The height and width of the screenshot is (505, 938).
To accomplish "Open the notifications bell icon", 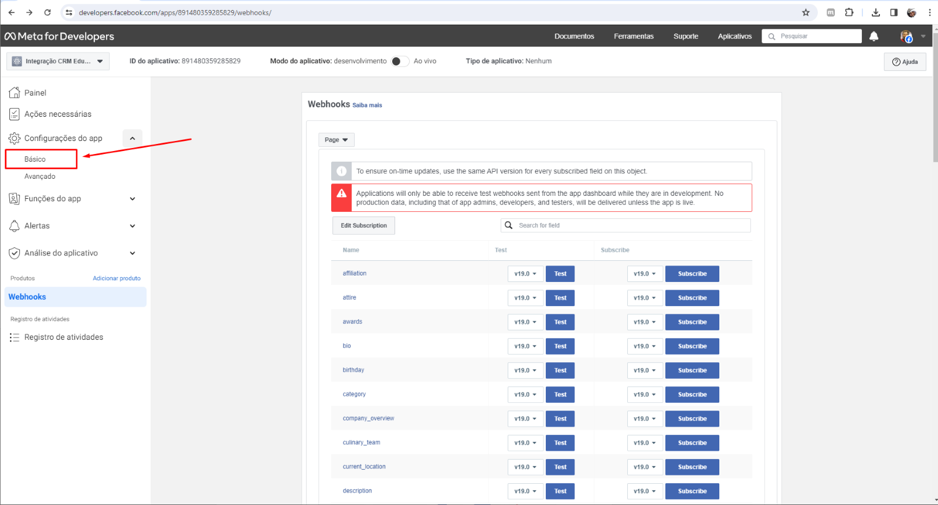I will point(874,36).
